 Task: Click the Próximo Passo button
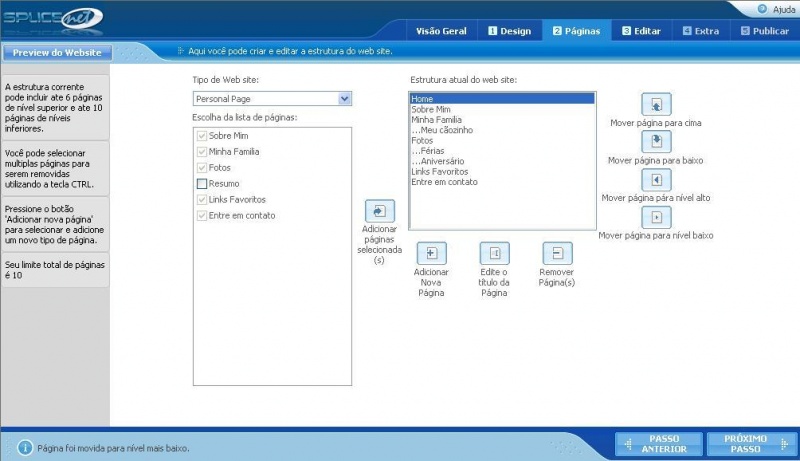click(x=752, y=444)
